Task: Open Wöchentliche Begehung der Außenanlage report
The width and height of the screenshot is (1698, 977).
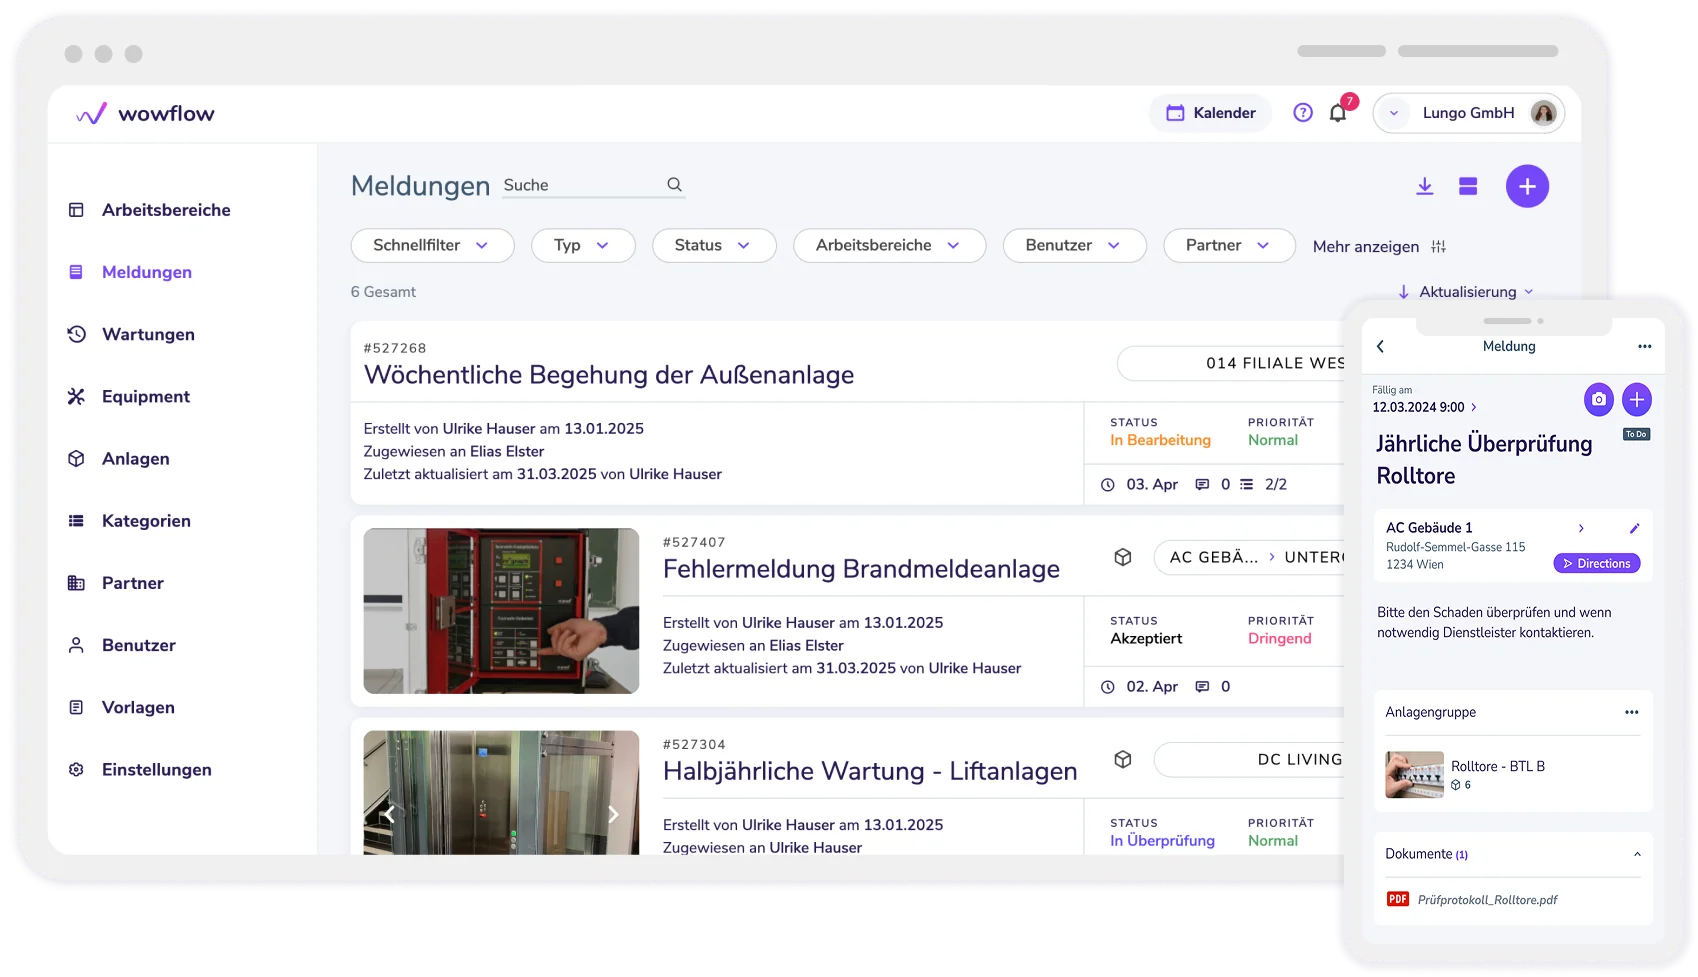Action: 609,375
